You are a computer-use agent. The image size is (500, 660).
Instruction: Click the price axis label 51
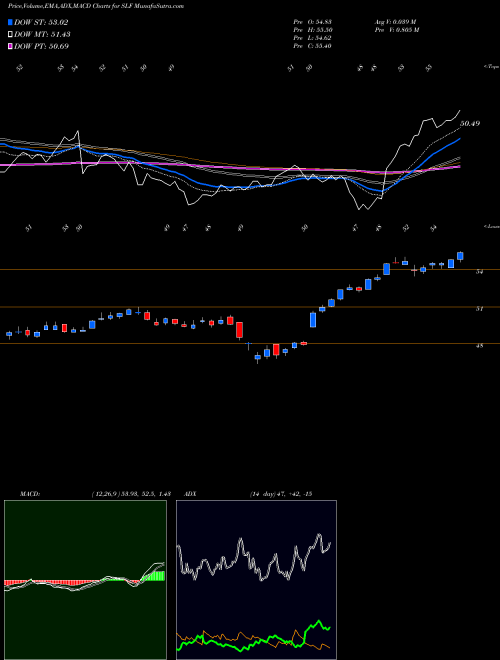tap(479, 309)
